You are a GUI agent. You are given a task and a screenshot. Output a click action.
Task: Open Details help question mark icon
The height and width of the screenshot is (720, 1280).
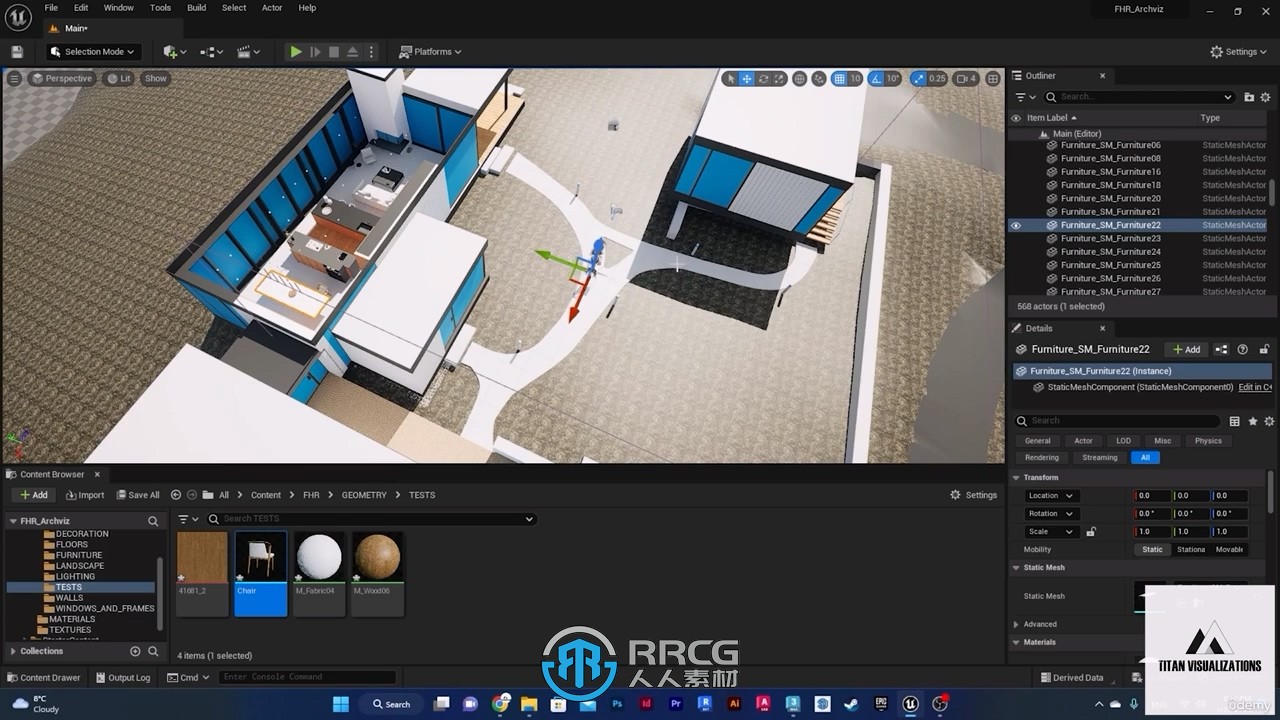1243,349
